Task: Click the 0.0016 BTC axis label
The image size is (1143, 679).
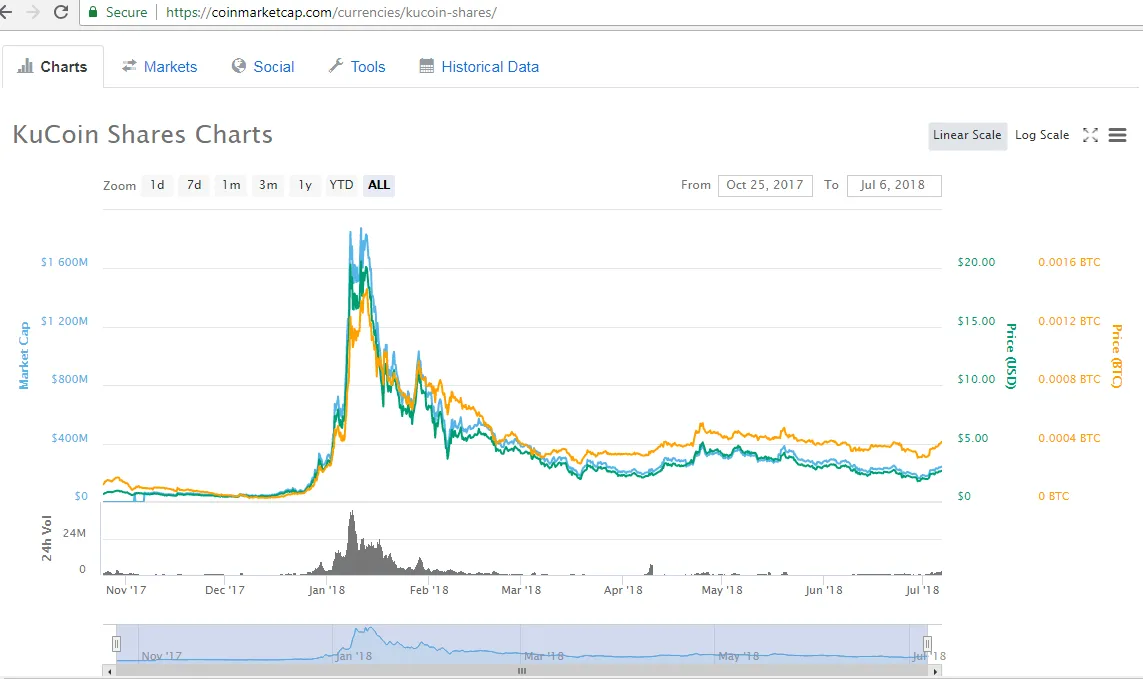Action: tap(1069, 263)
